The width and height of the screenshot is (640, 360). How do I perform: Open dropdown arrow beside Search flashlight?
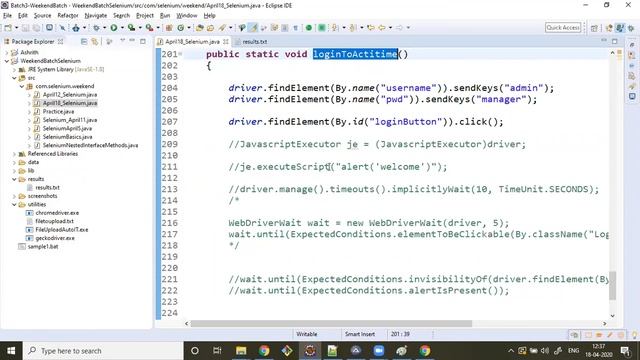pyautogui.click(x=231, y=28)
